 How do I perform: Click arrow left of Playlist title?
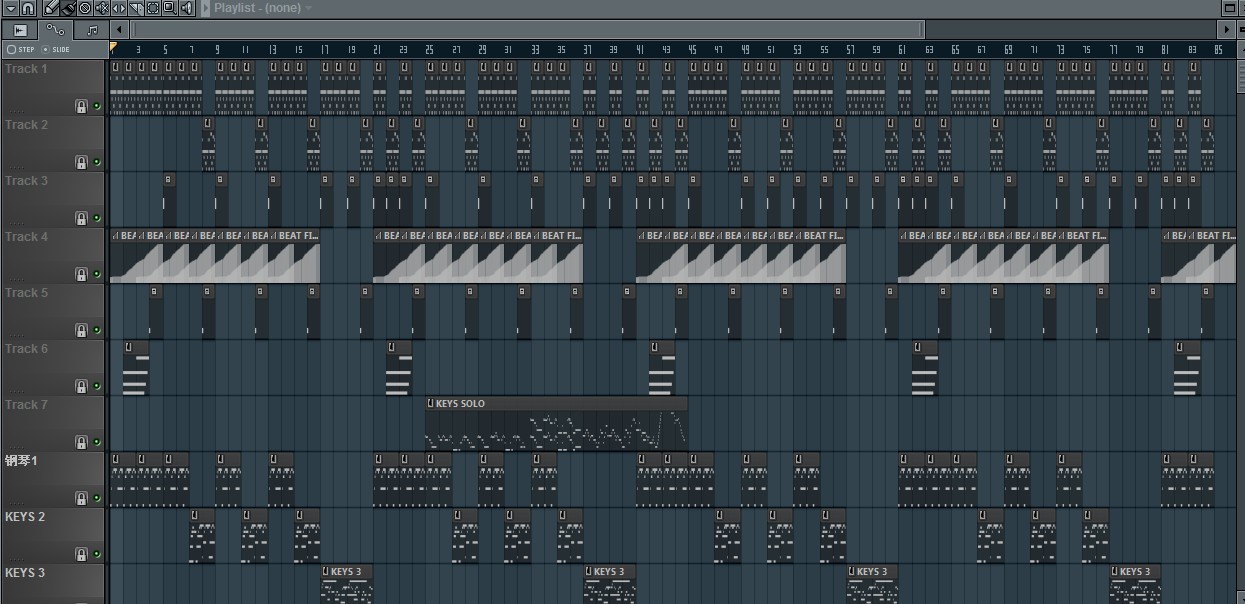205,8
